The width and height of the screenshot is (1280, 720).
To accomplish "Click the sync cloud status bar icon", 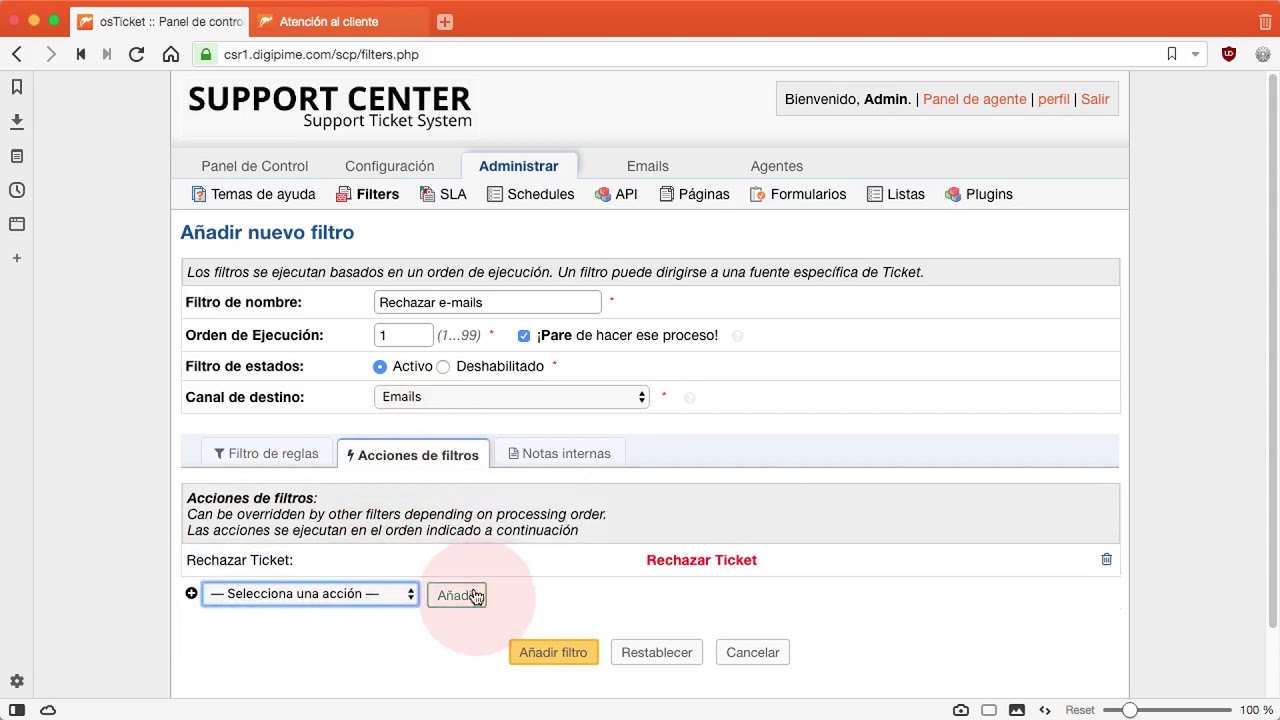I will point(48,710).
